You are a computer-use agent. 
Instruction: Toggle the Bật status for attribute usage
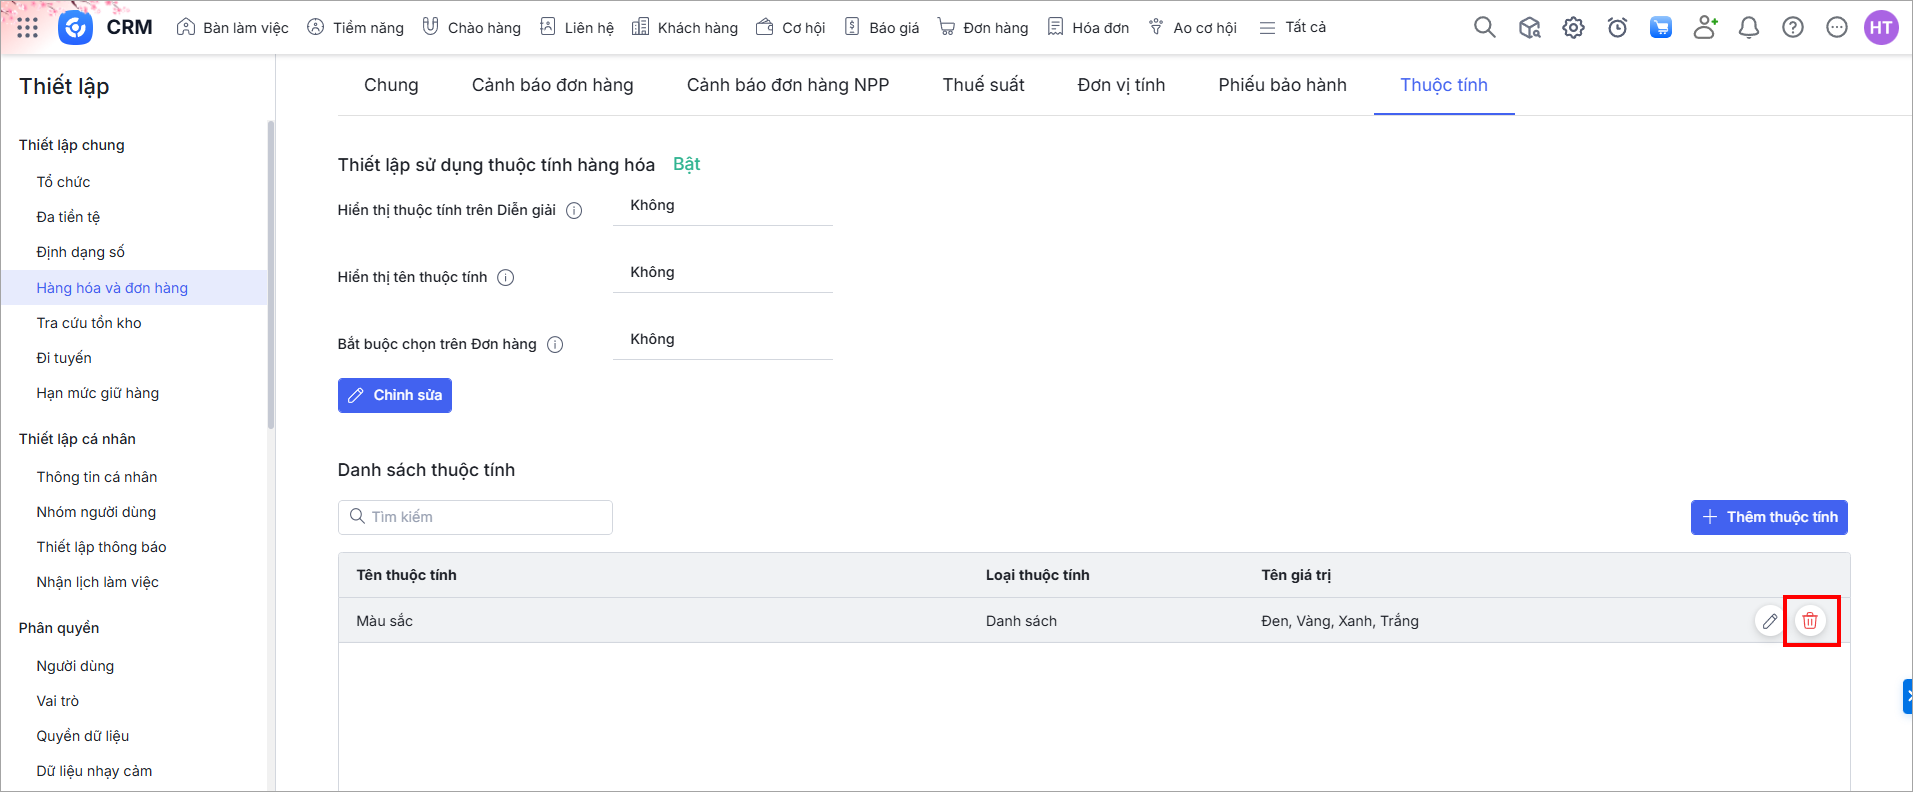coord(686,164)
